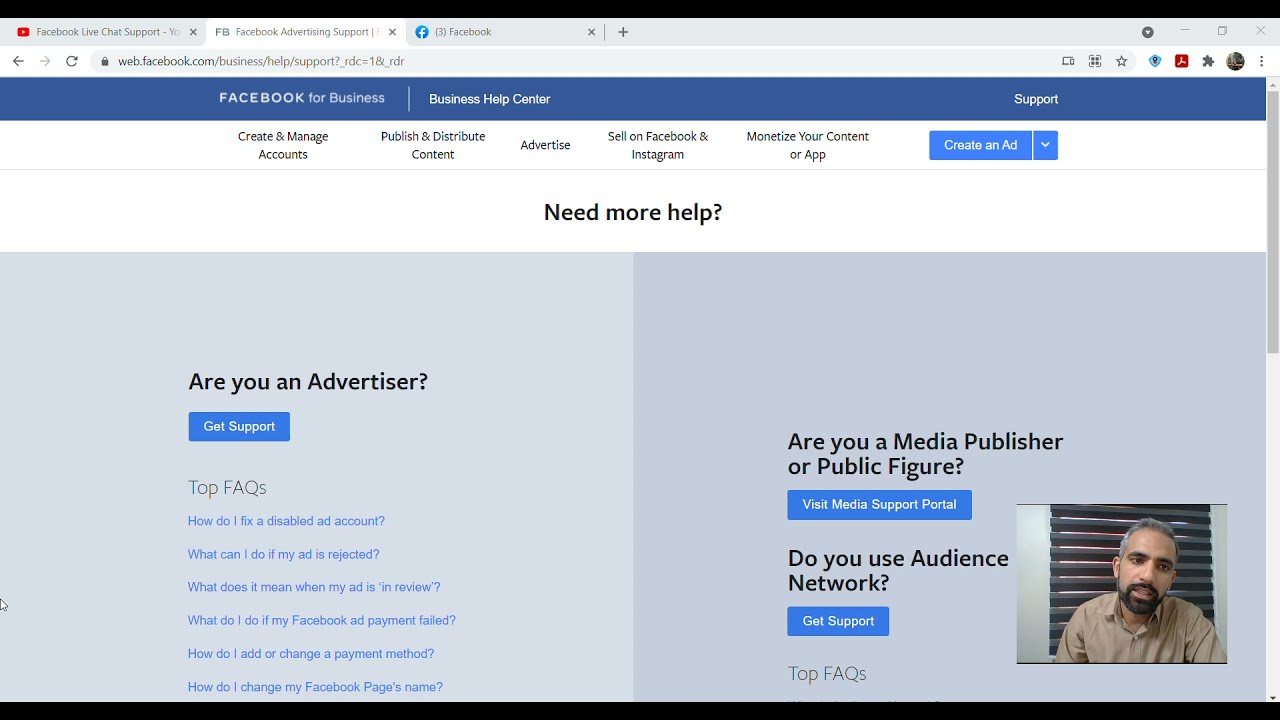Go back with the browser back arrow
Image resolution: width=1280 pixels, height=720 pixels.
point(18,61)
